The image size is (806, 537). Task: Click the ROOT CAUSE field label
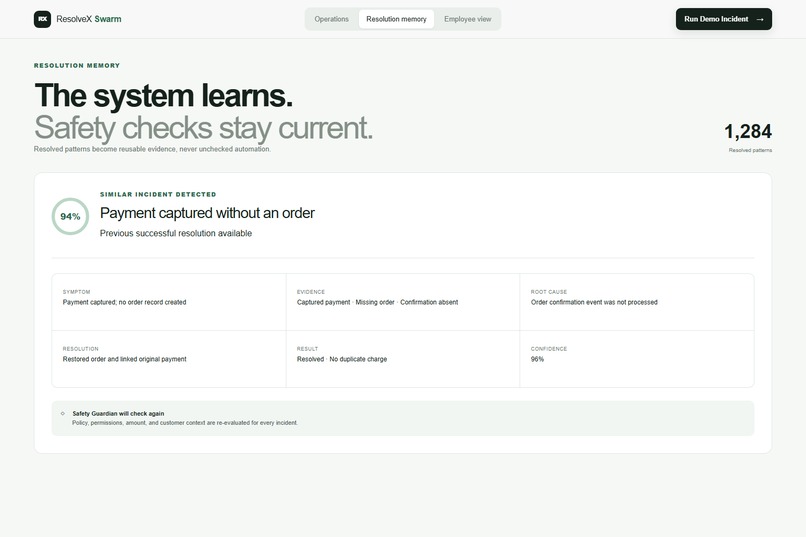click(x=549, y=292)
